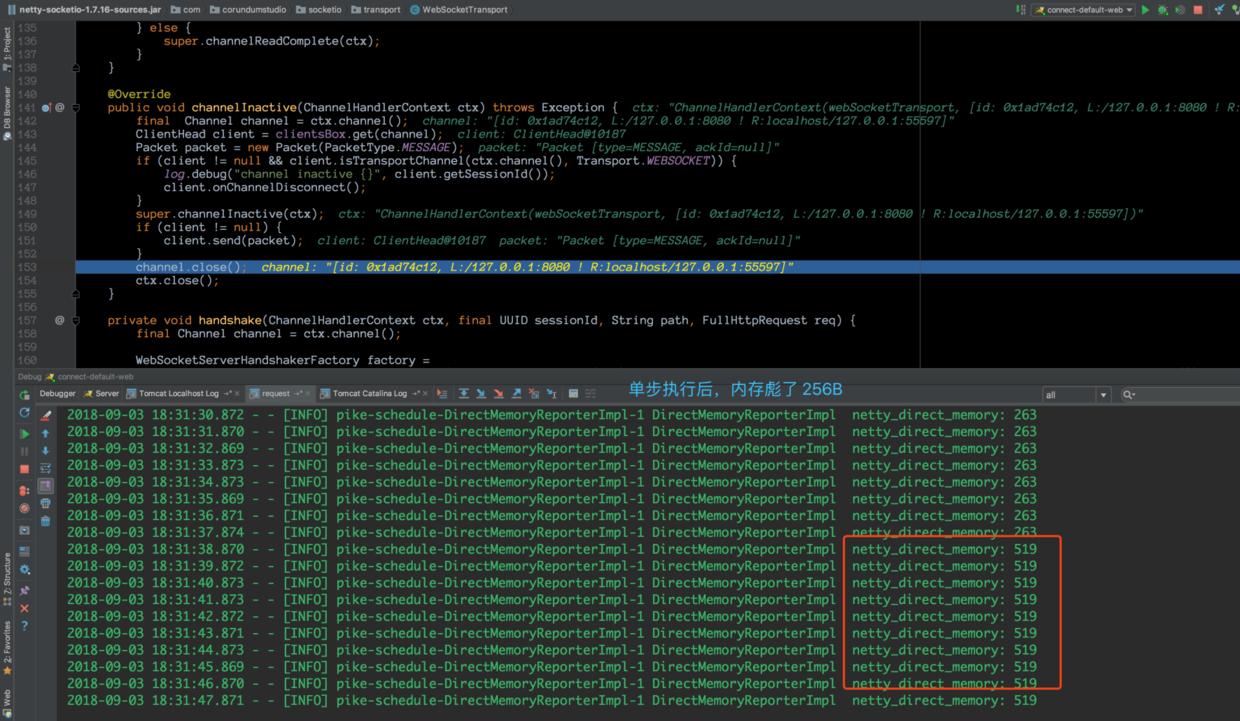Switch to the Debugger tab

(57, 394)
